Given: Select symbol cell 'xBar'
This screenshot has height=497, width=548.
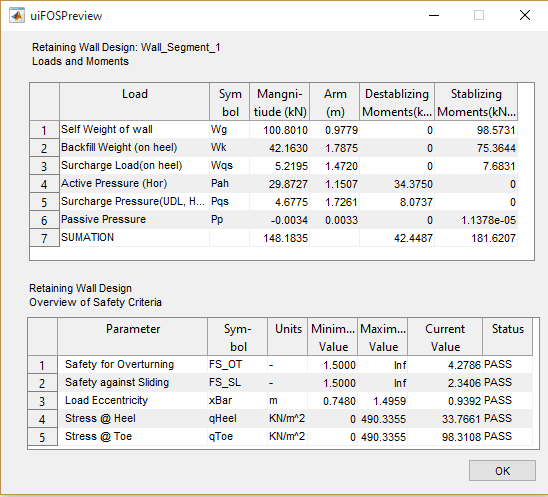Looking at the screenshot, I should [x=238, y=401].
